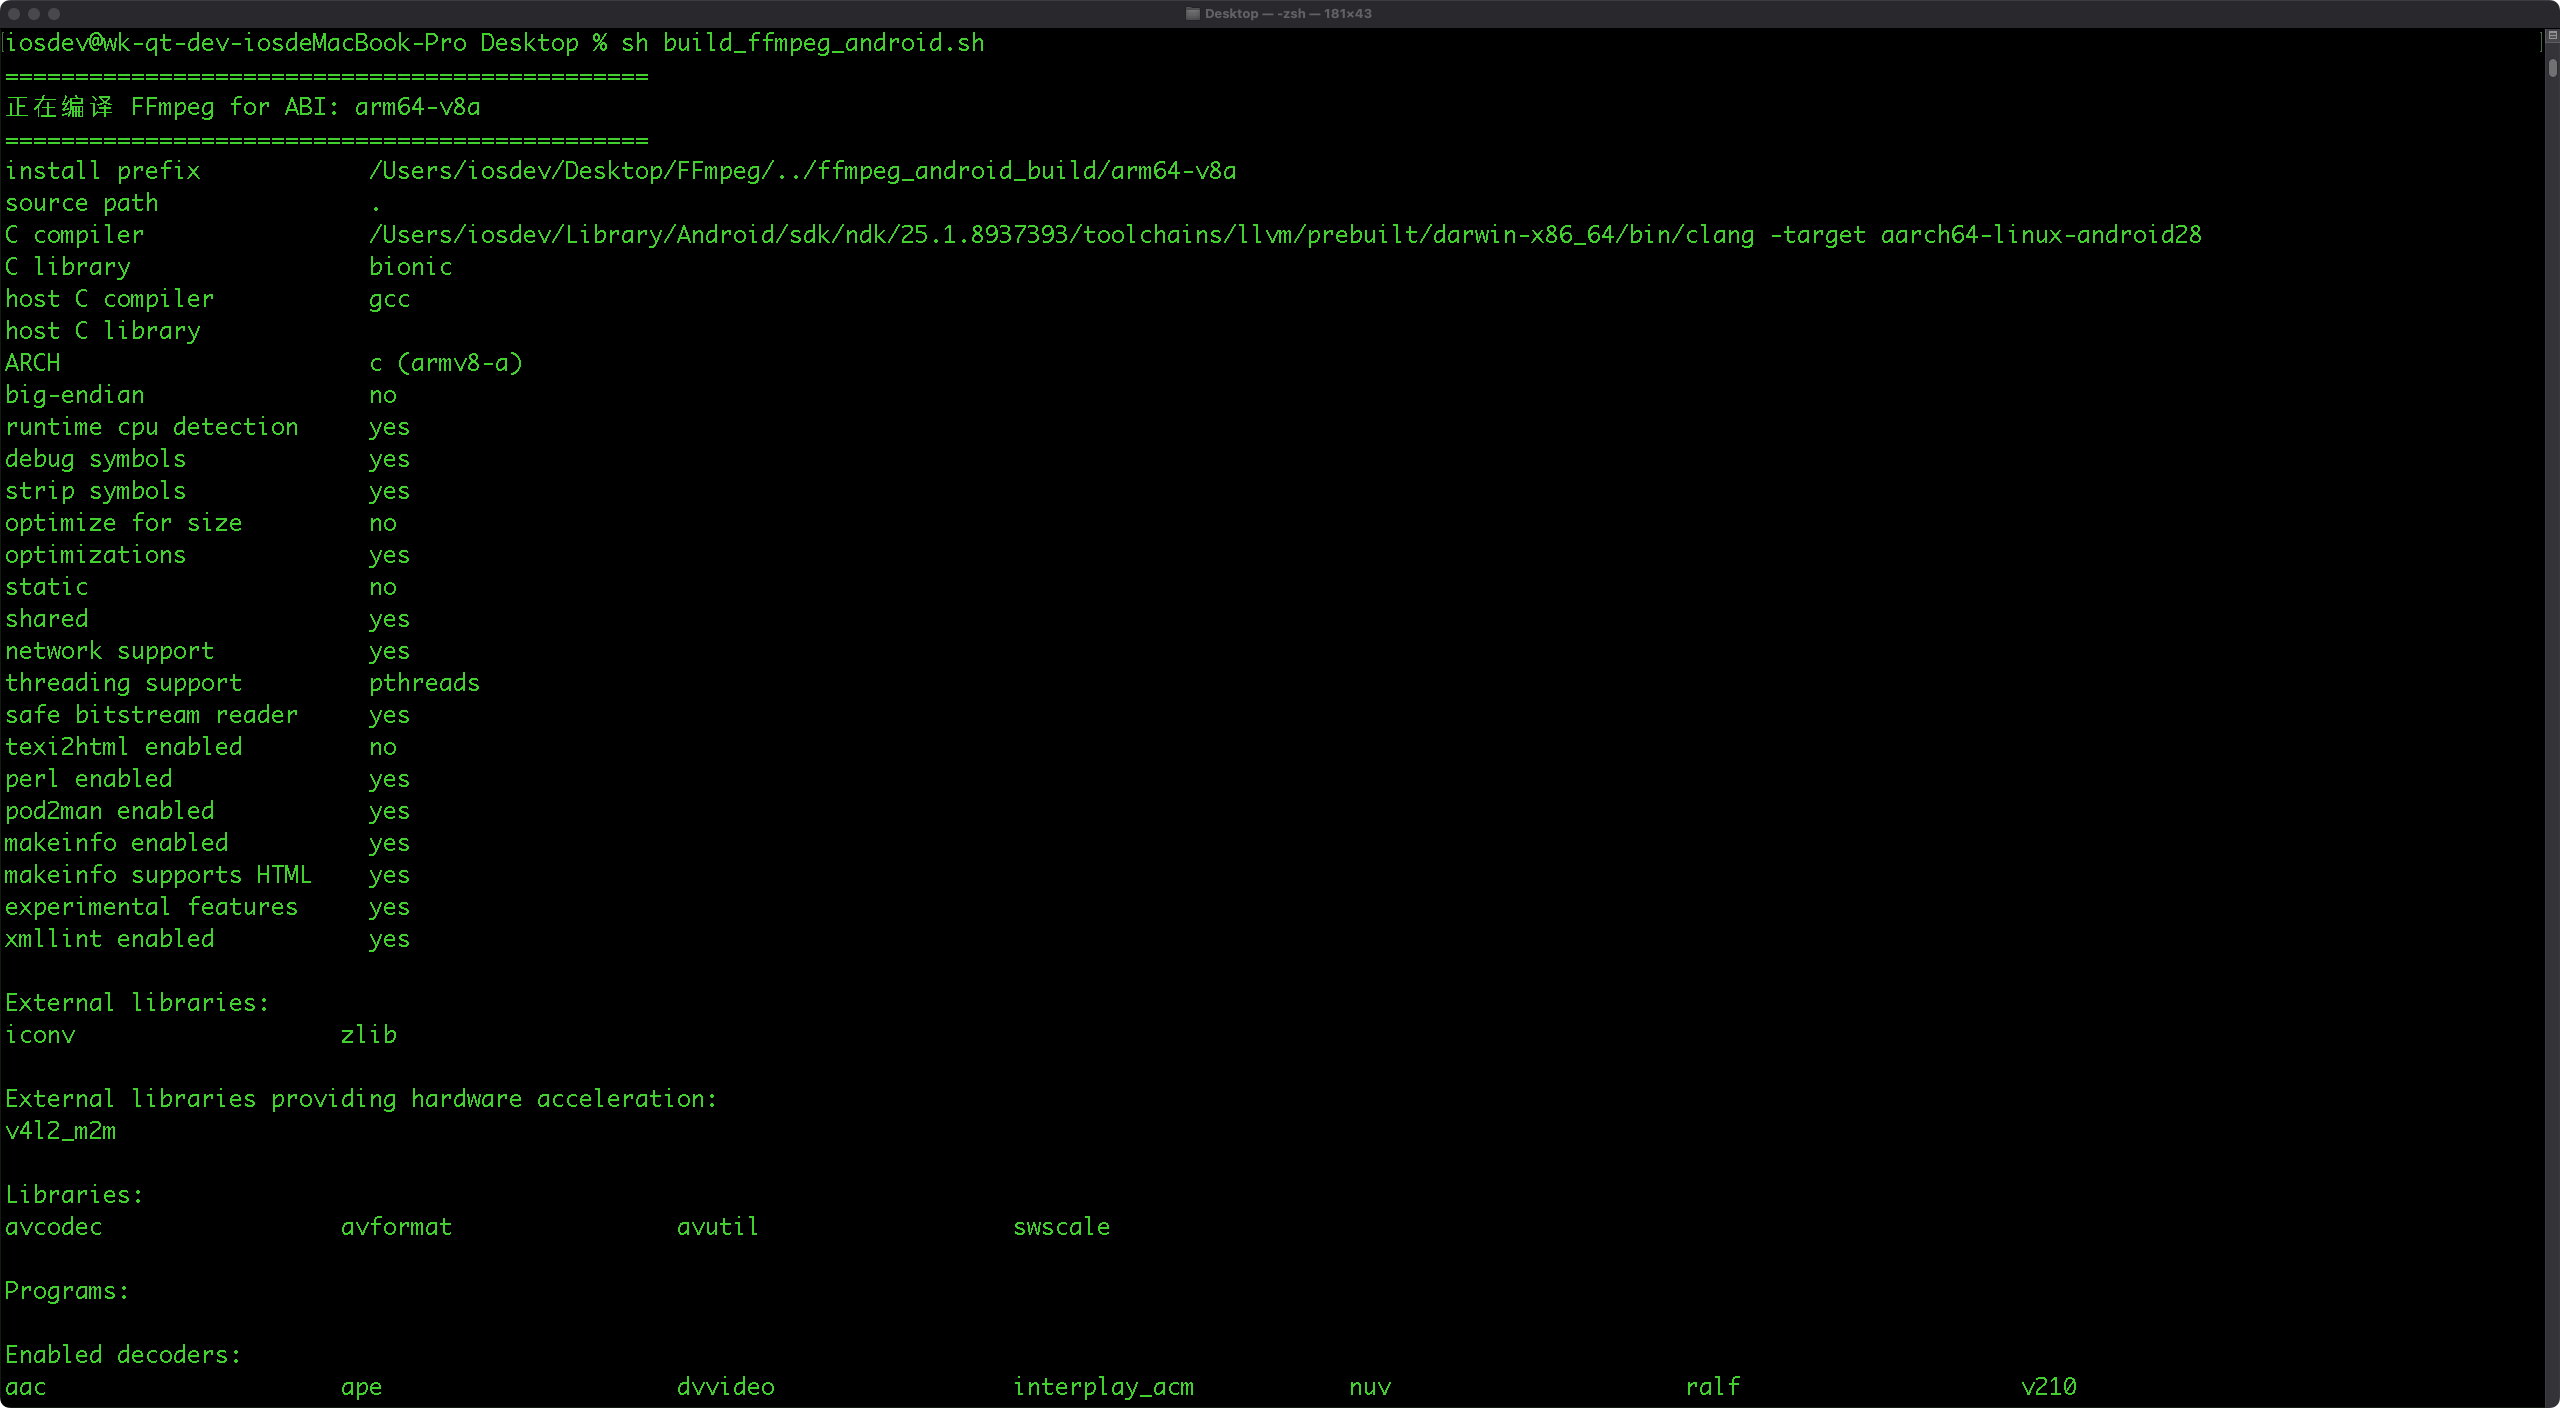Click the 'host C library' label
Image resolution: width=2560 pixels, height=1408 pixels.
[103, 331]
